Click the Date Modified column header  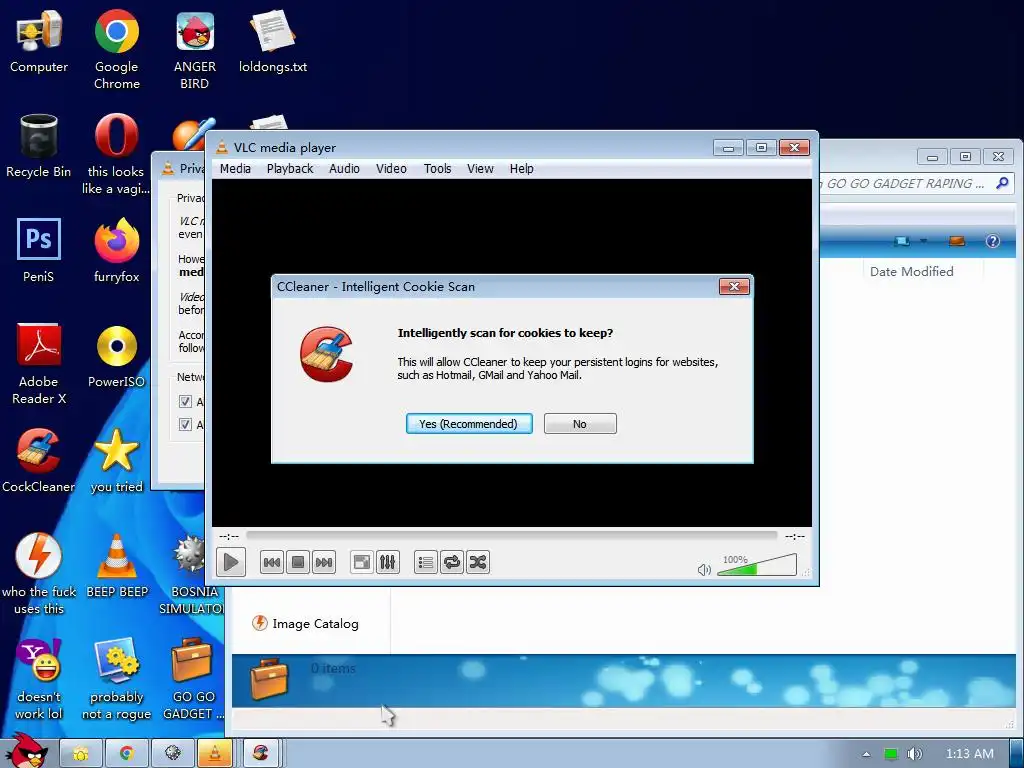pyautogui.click(x=911, y=271)
